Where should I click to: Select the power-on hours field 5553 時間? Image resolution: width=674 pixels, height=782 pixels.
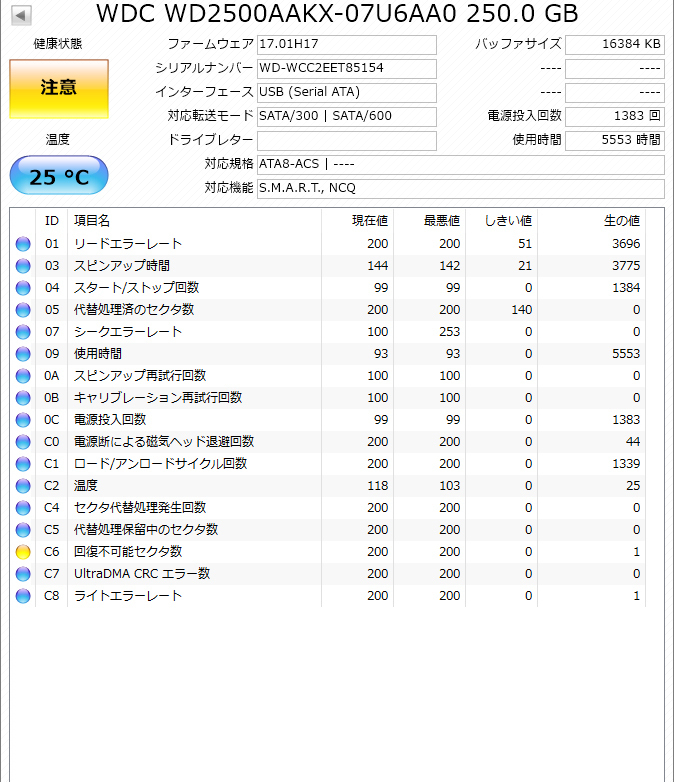tap(615, 140)
